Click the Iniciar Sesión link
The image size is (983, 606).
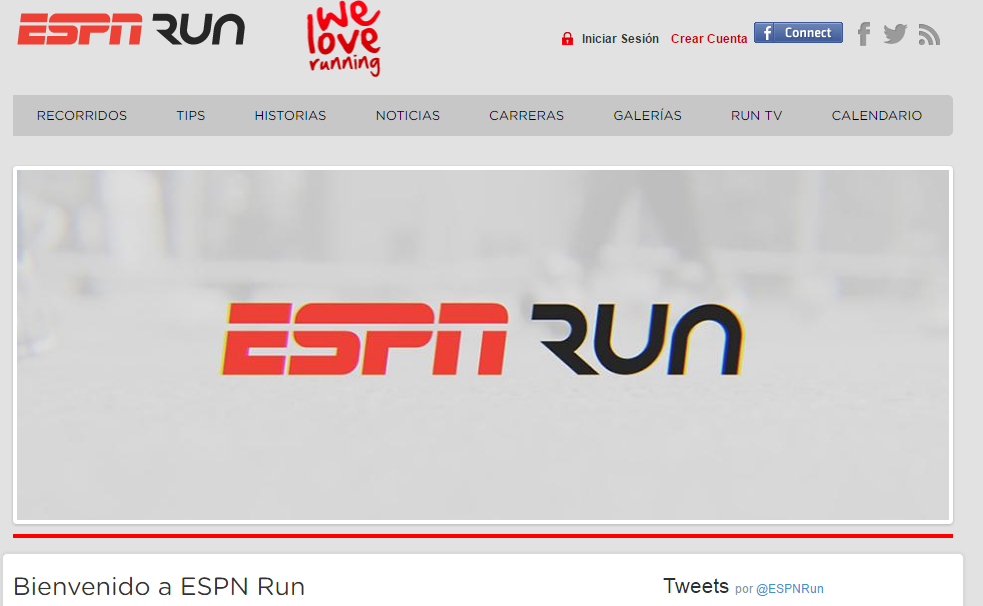click(620, 39)
